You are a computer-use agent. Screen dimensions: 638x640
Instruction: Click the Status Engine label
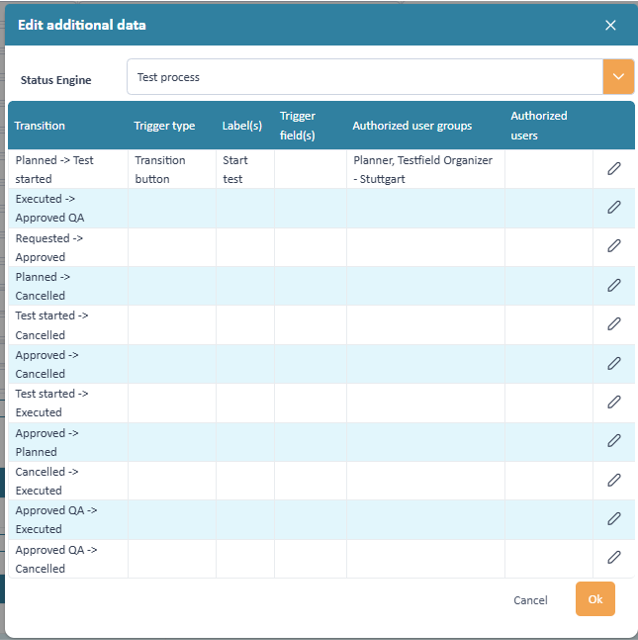[x=56, y=80]
